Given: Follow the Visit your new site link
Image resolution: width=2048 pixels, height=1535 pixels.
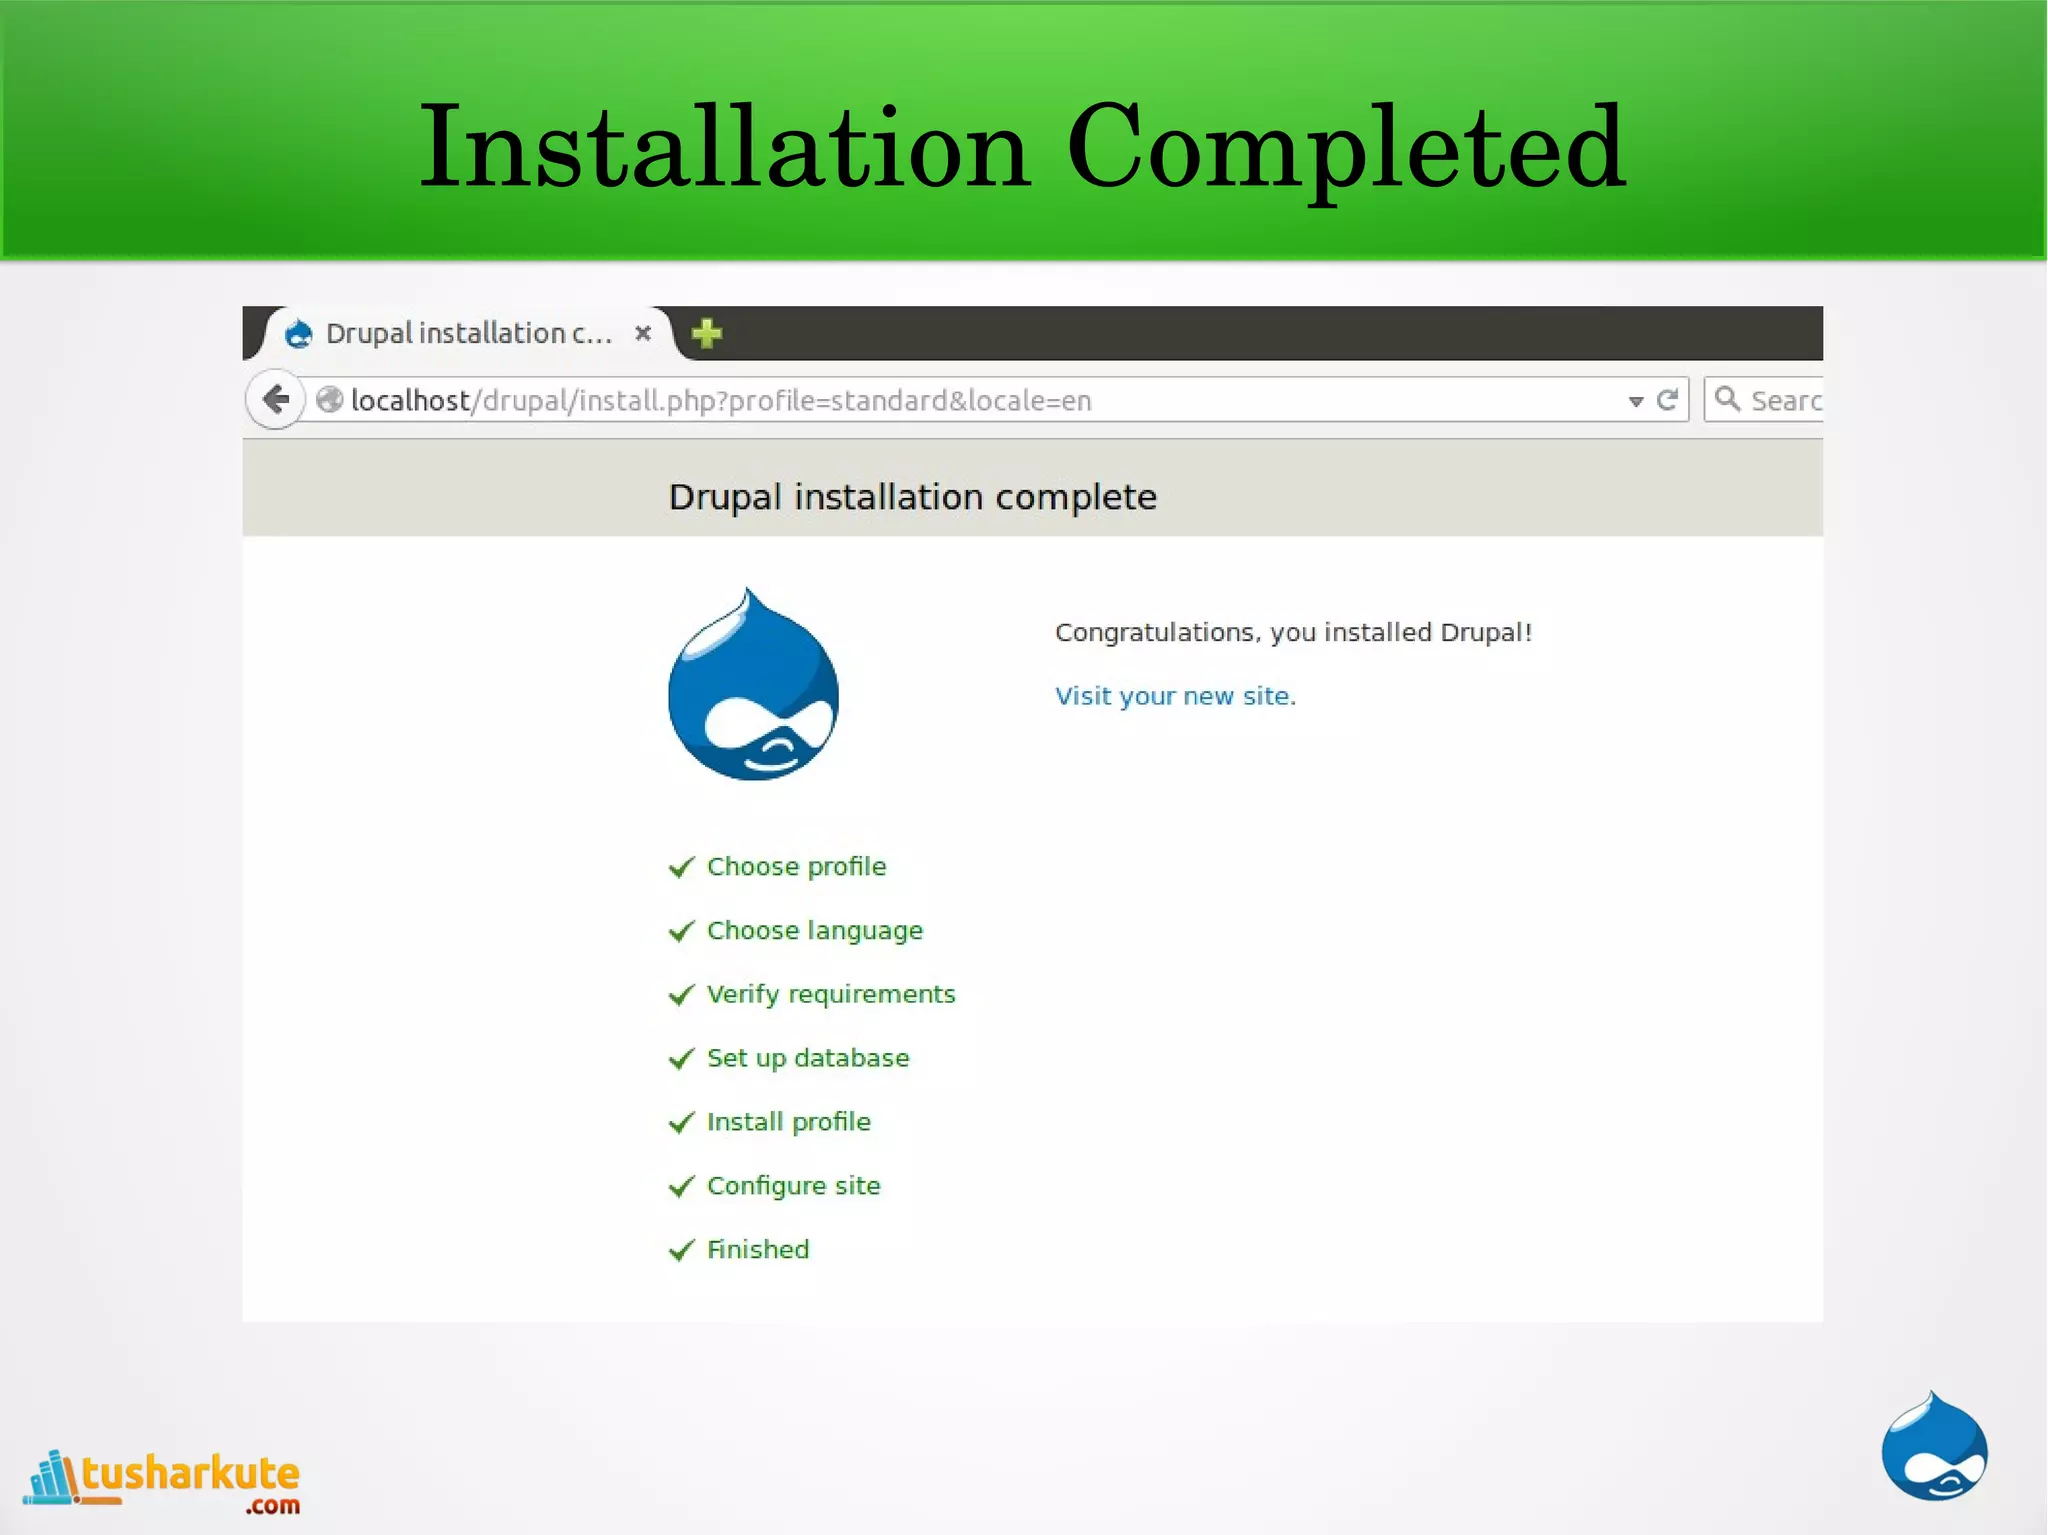Looking at the screenshot, I should tap(1175, 696).
